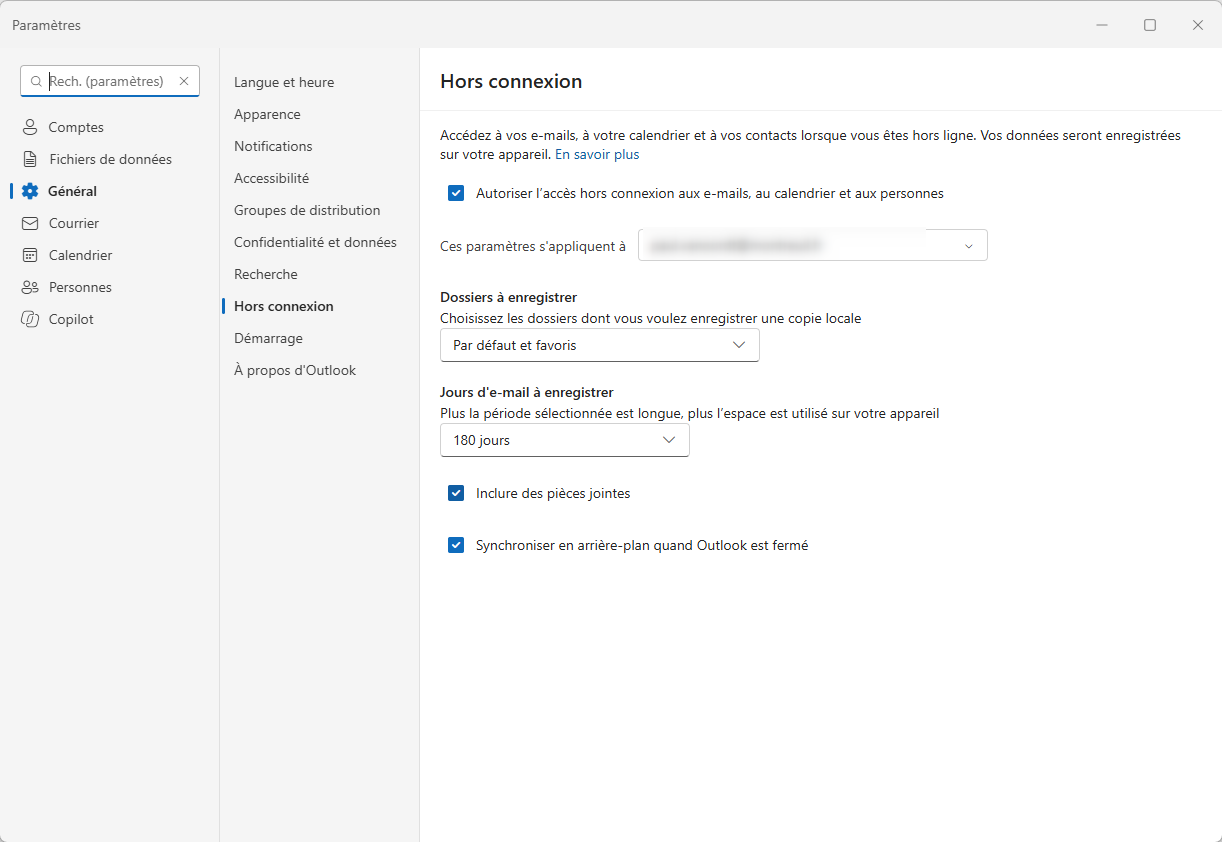The height and width of the screenshot is (842, 1222).
Task: Open Démarrage settings
Action: tap(268, 338)
